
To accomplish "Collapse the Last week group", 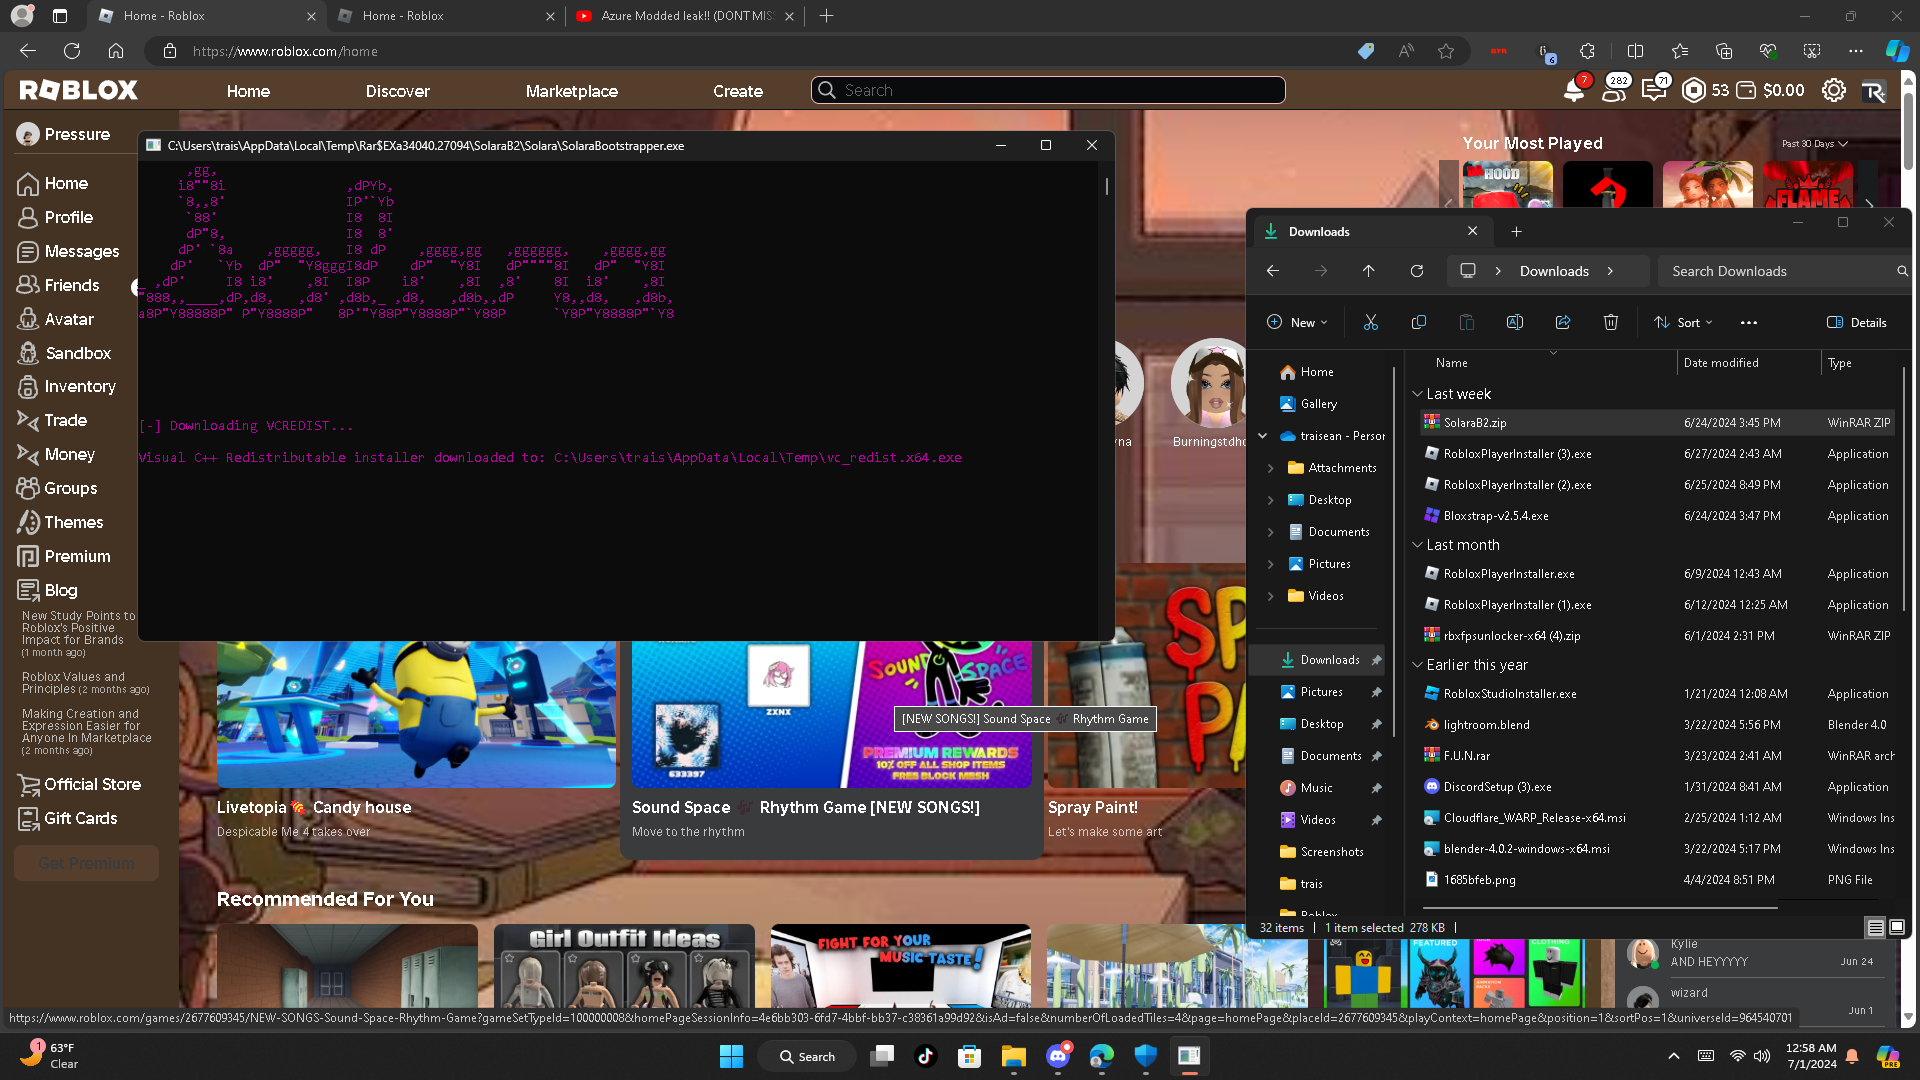I will (x=1417, y=394).
